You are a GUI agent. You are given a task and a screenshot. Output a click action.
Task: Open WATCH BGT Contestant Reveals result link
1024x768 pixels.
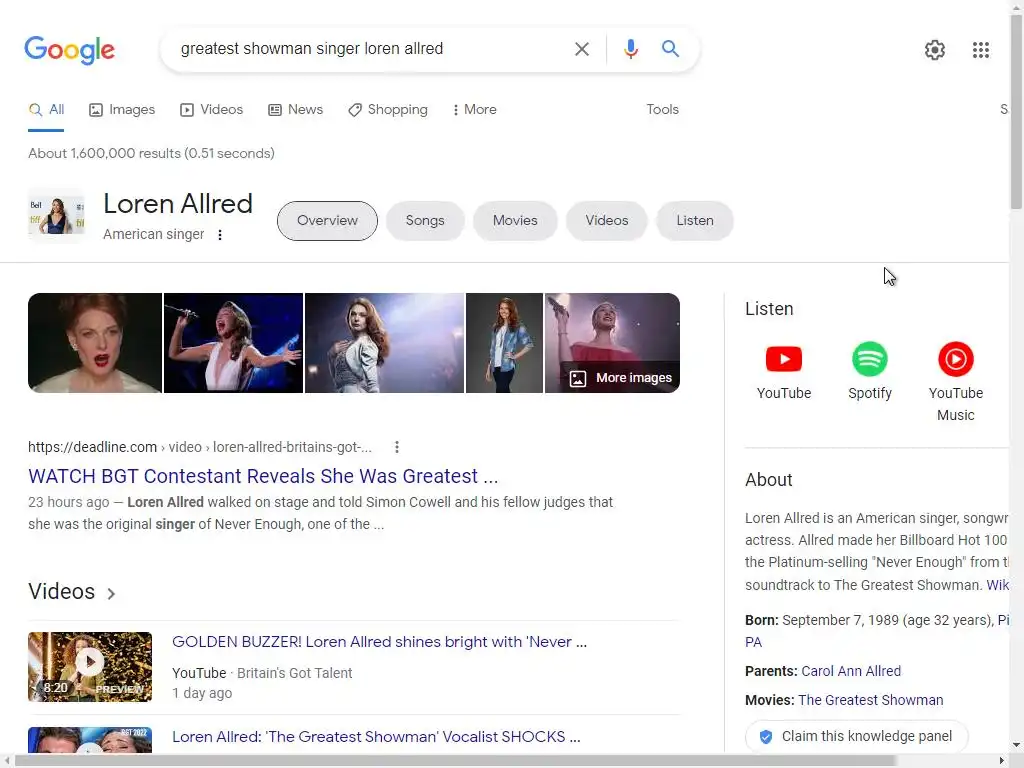[x=263, y=476]
